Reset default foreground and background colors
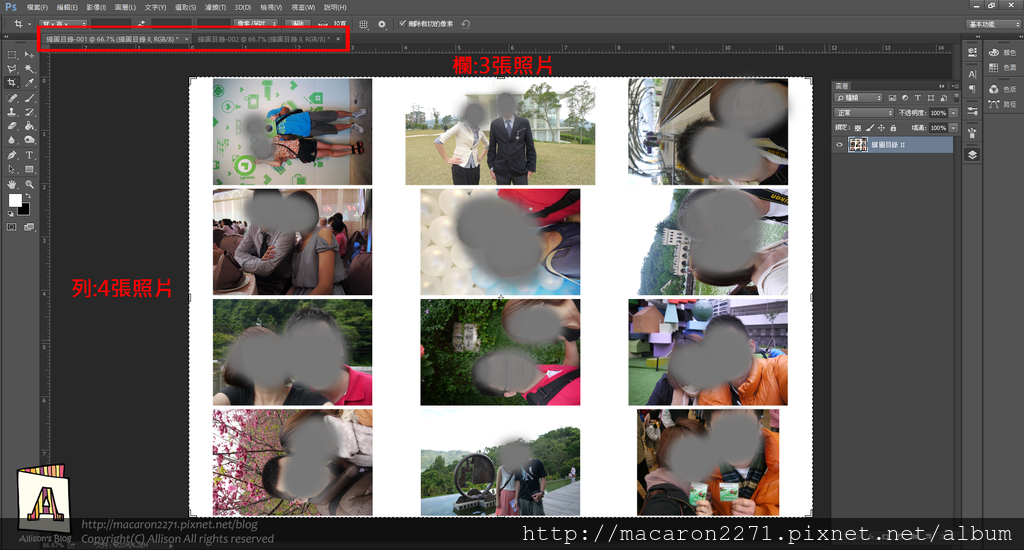The height and width of the screenshot is (550, 1024). 10,214
